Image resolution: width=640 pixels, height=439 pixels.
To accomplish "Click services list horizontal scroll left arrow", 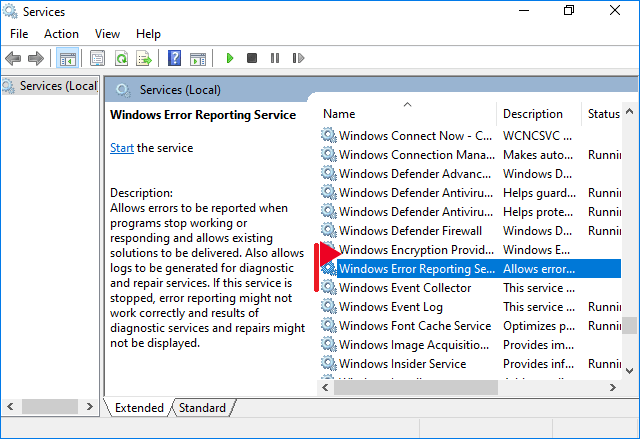I will pos(325,387).
